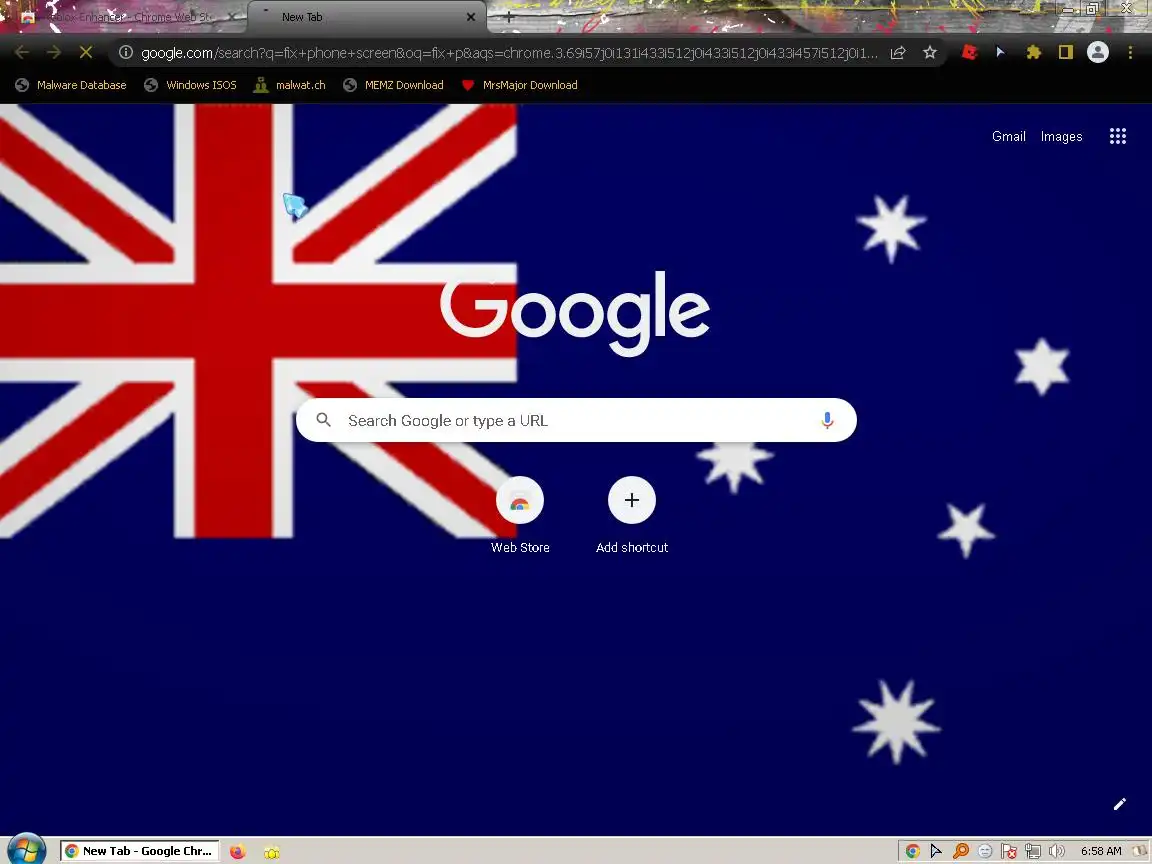Viewport: 1152px width, 864px height.
Task: Click the Show desktop button
Action: point(1142,851)
